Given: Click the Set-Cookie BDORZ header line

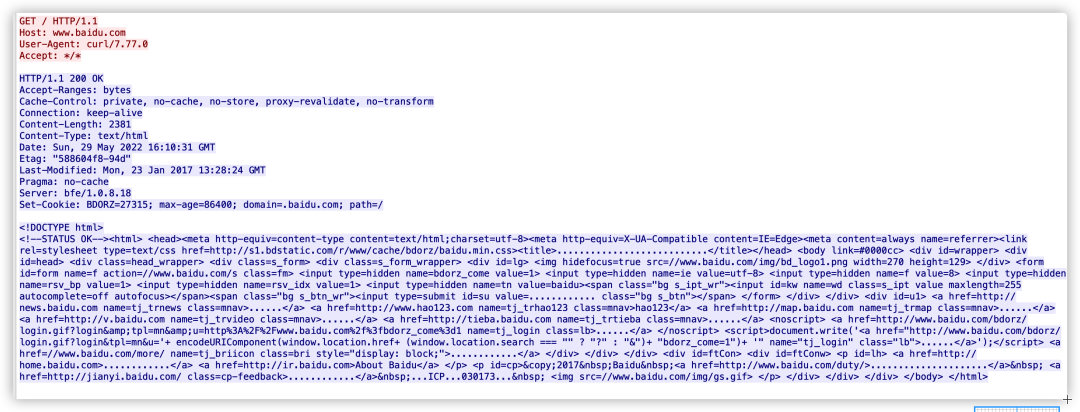Looking at the screenshot, I should click(x=201, y=205).
